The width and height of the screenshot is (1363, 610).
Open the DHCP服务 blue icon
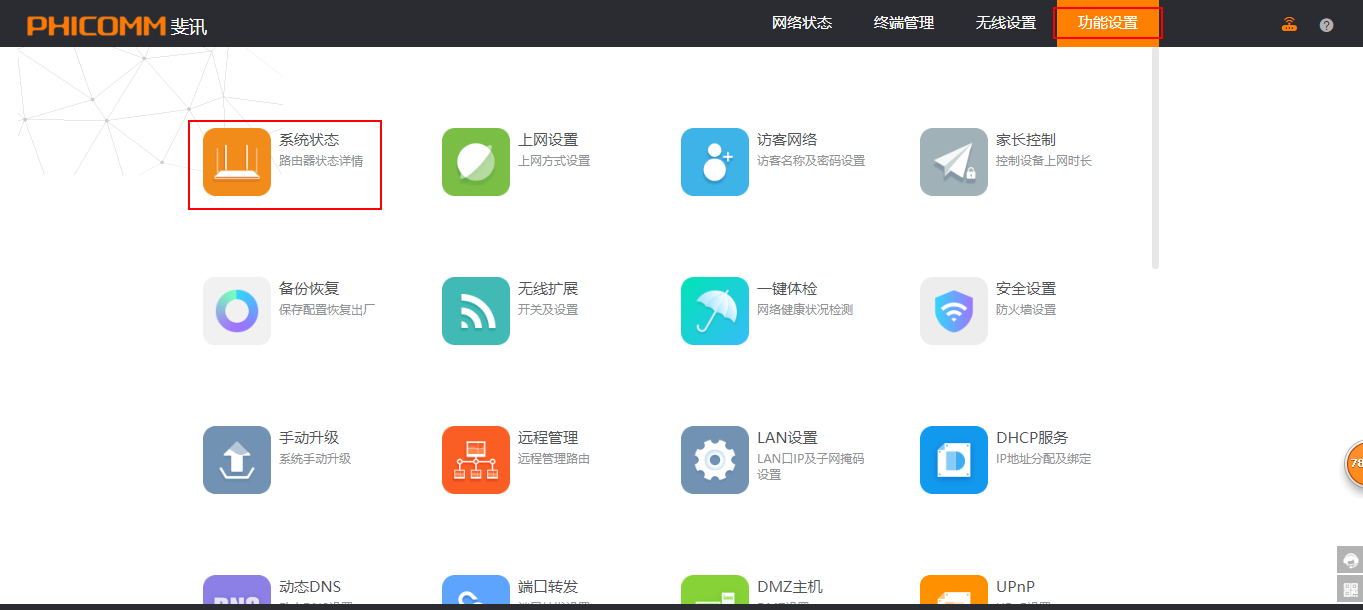click(x=954, y=460)
